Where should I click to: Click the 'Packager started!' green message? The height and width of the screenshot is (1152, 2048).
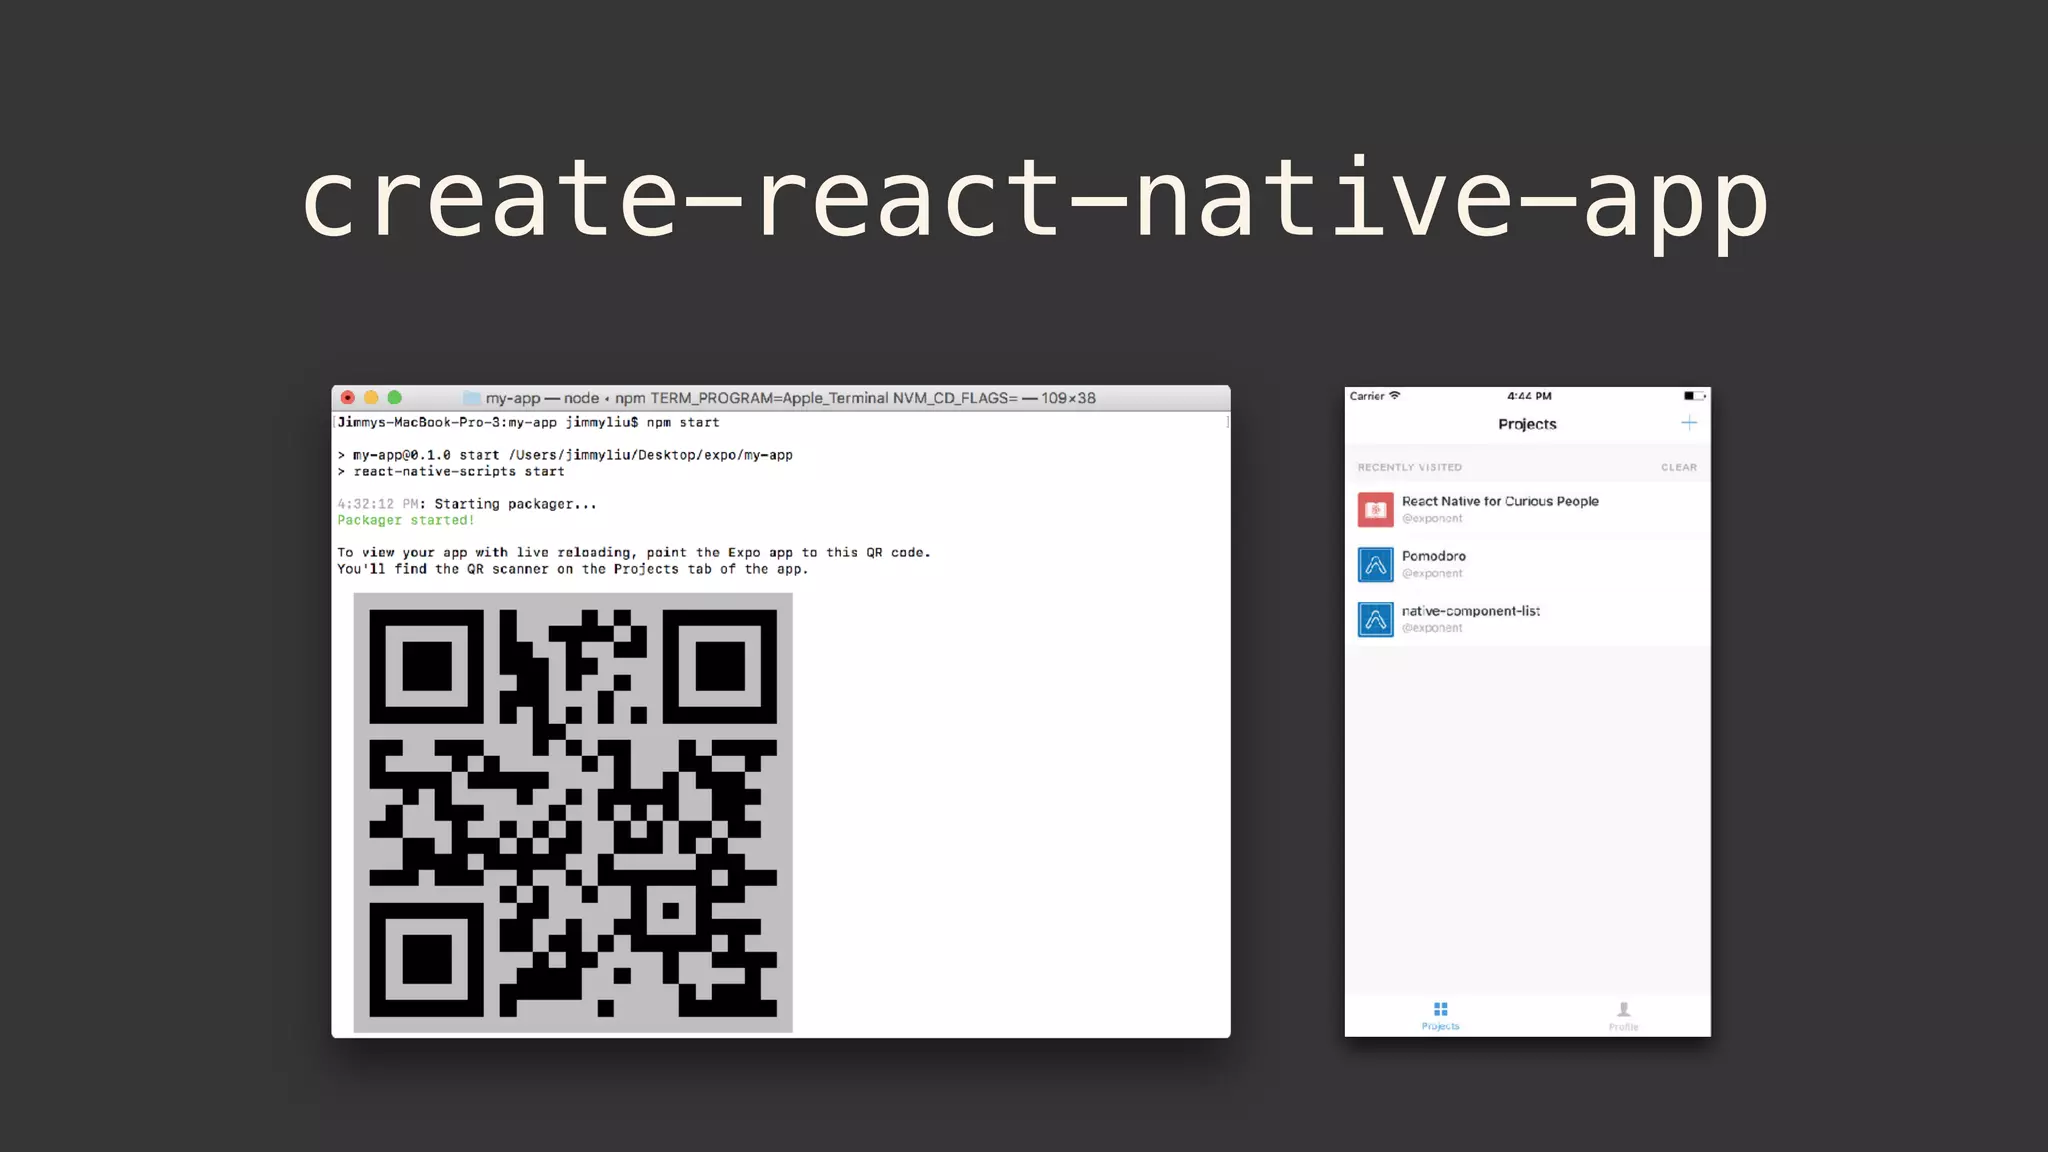click(406, 520)
